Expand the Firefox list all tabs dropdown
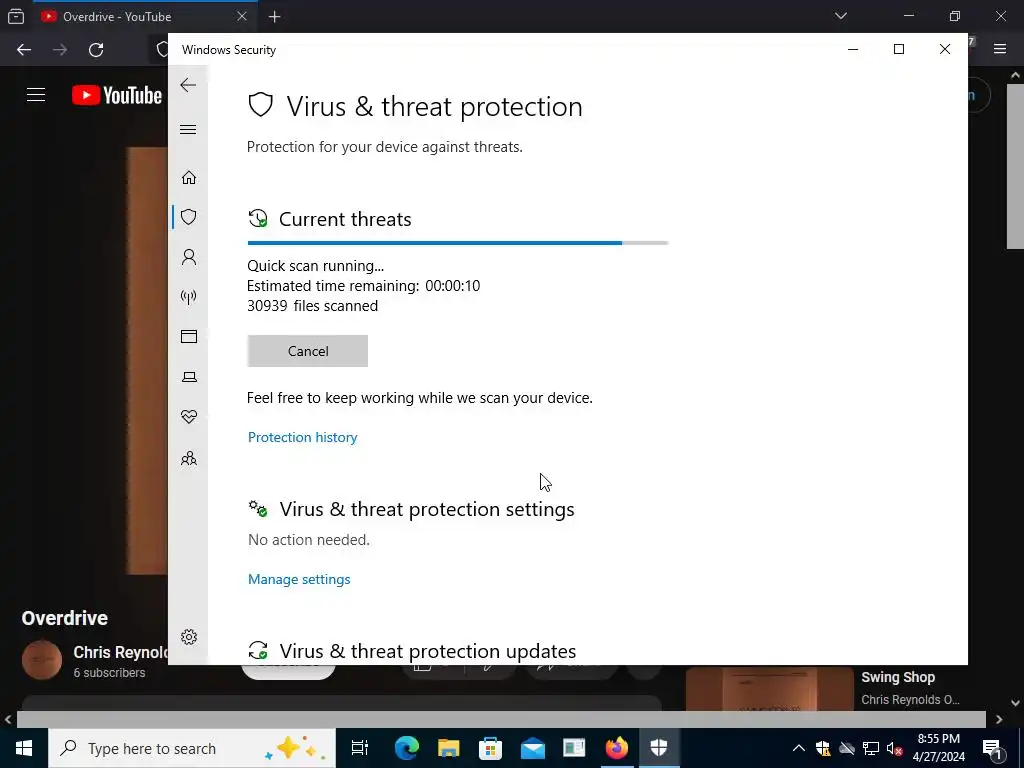 tap(841, 16)
